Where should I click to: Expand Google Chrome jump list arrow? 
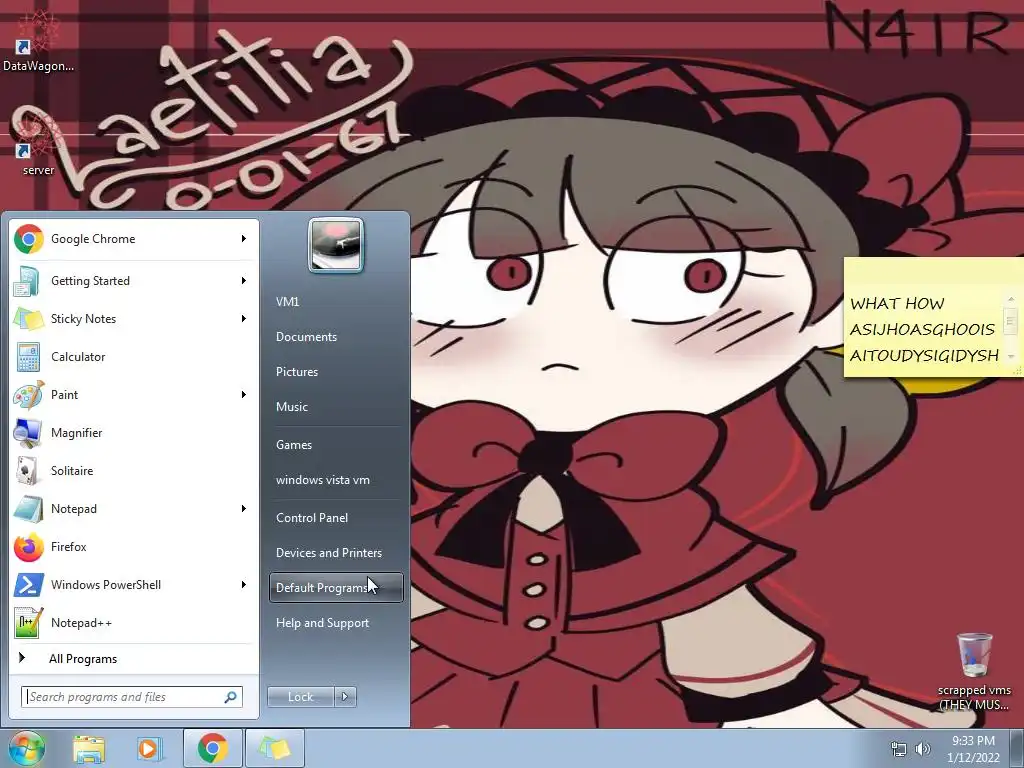(244, 239)
